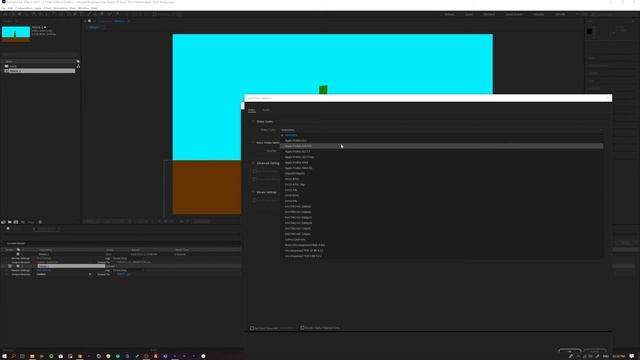Click the black color swatch in right panel
640x360 pixels.
pos(589,31)
